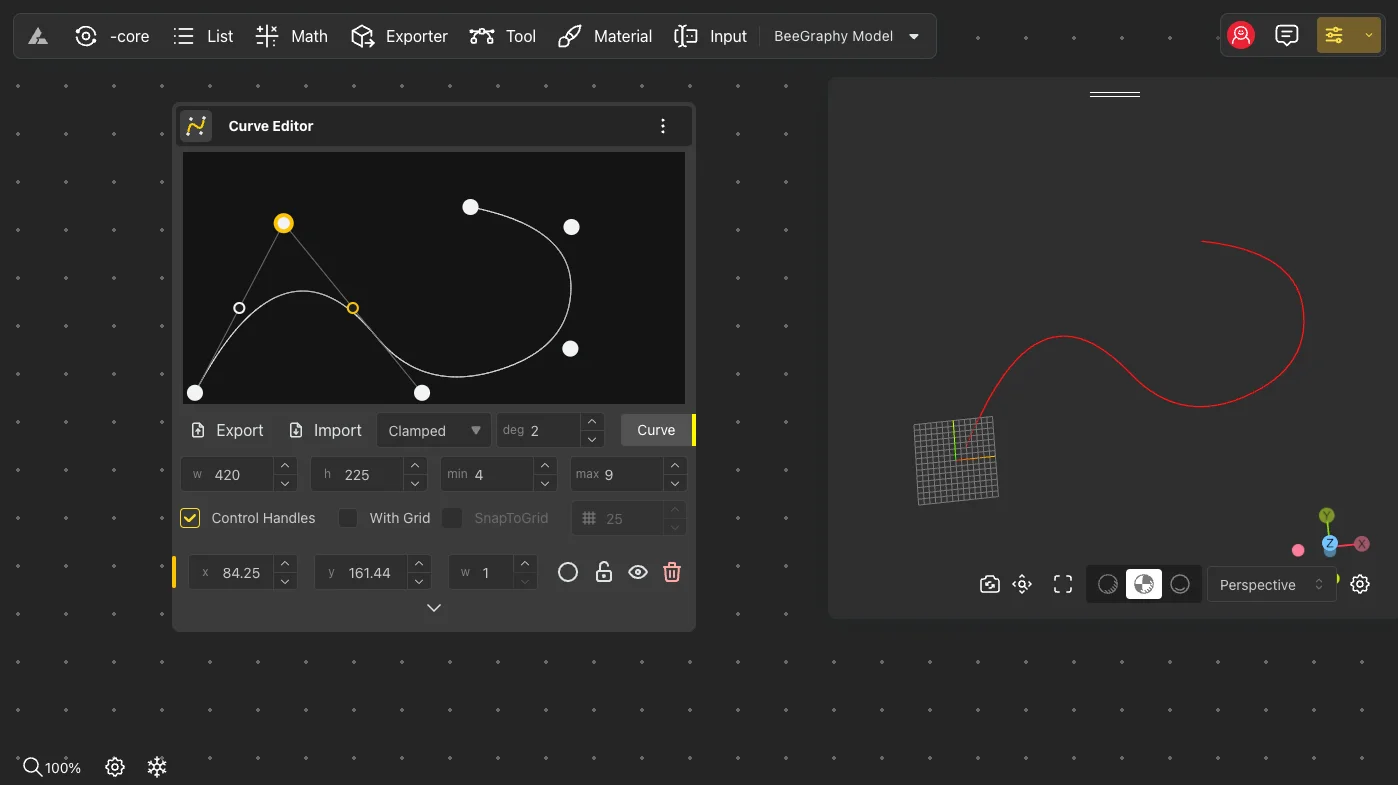Open the Input category
Image resolution: width=1398 pixels, height=785 pixels.
(x=710, y=36)
